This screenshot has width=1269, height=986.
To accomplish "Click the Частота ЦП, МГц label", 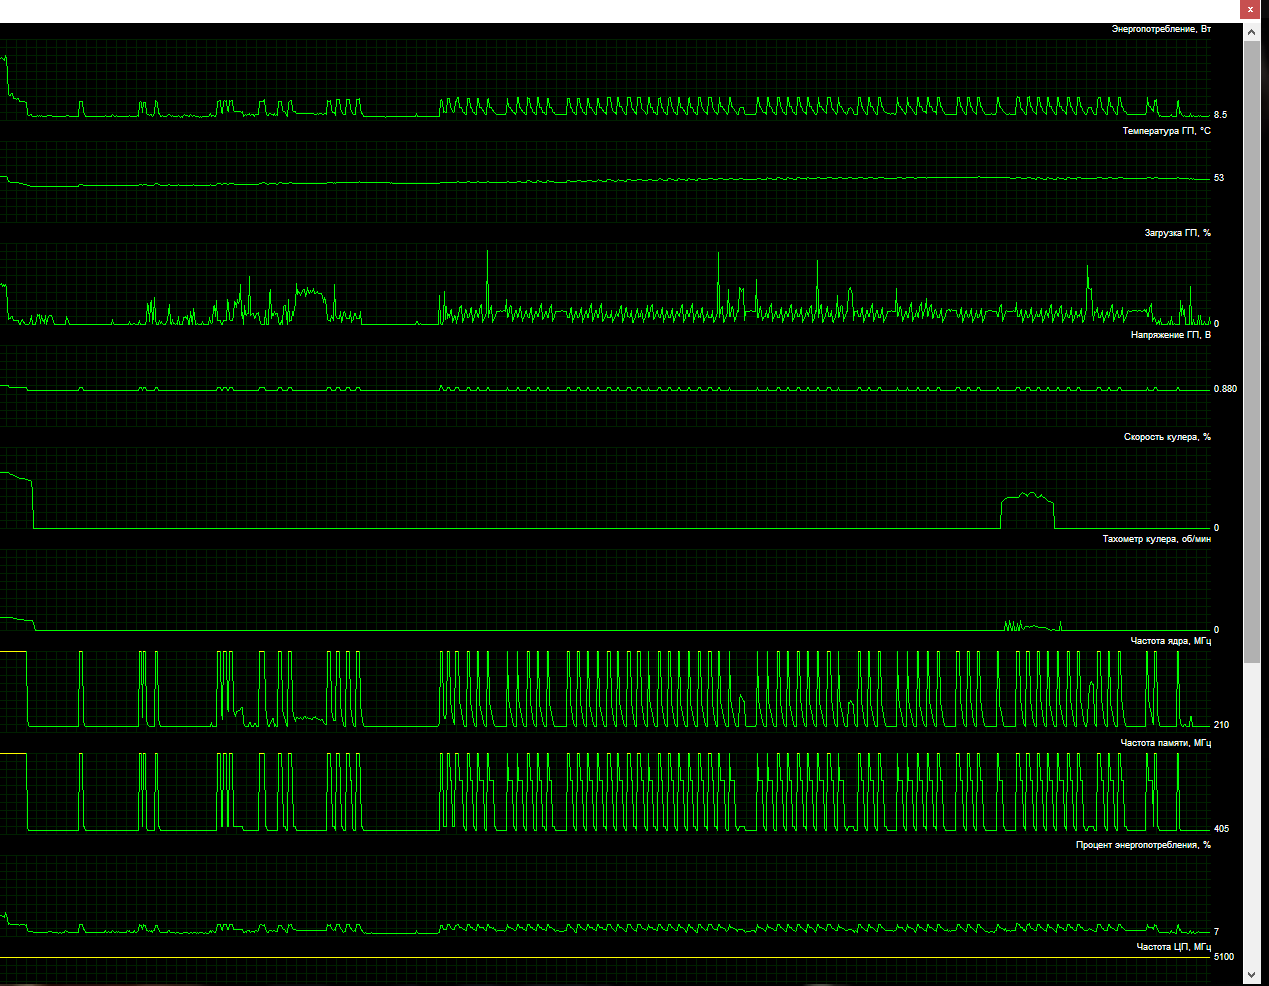I will click(x=1174, y=947).
